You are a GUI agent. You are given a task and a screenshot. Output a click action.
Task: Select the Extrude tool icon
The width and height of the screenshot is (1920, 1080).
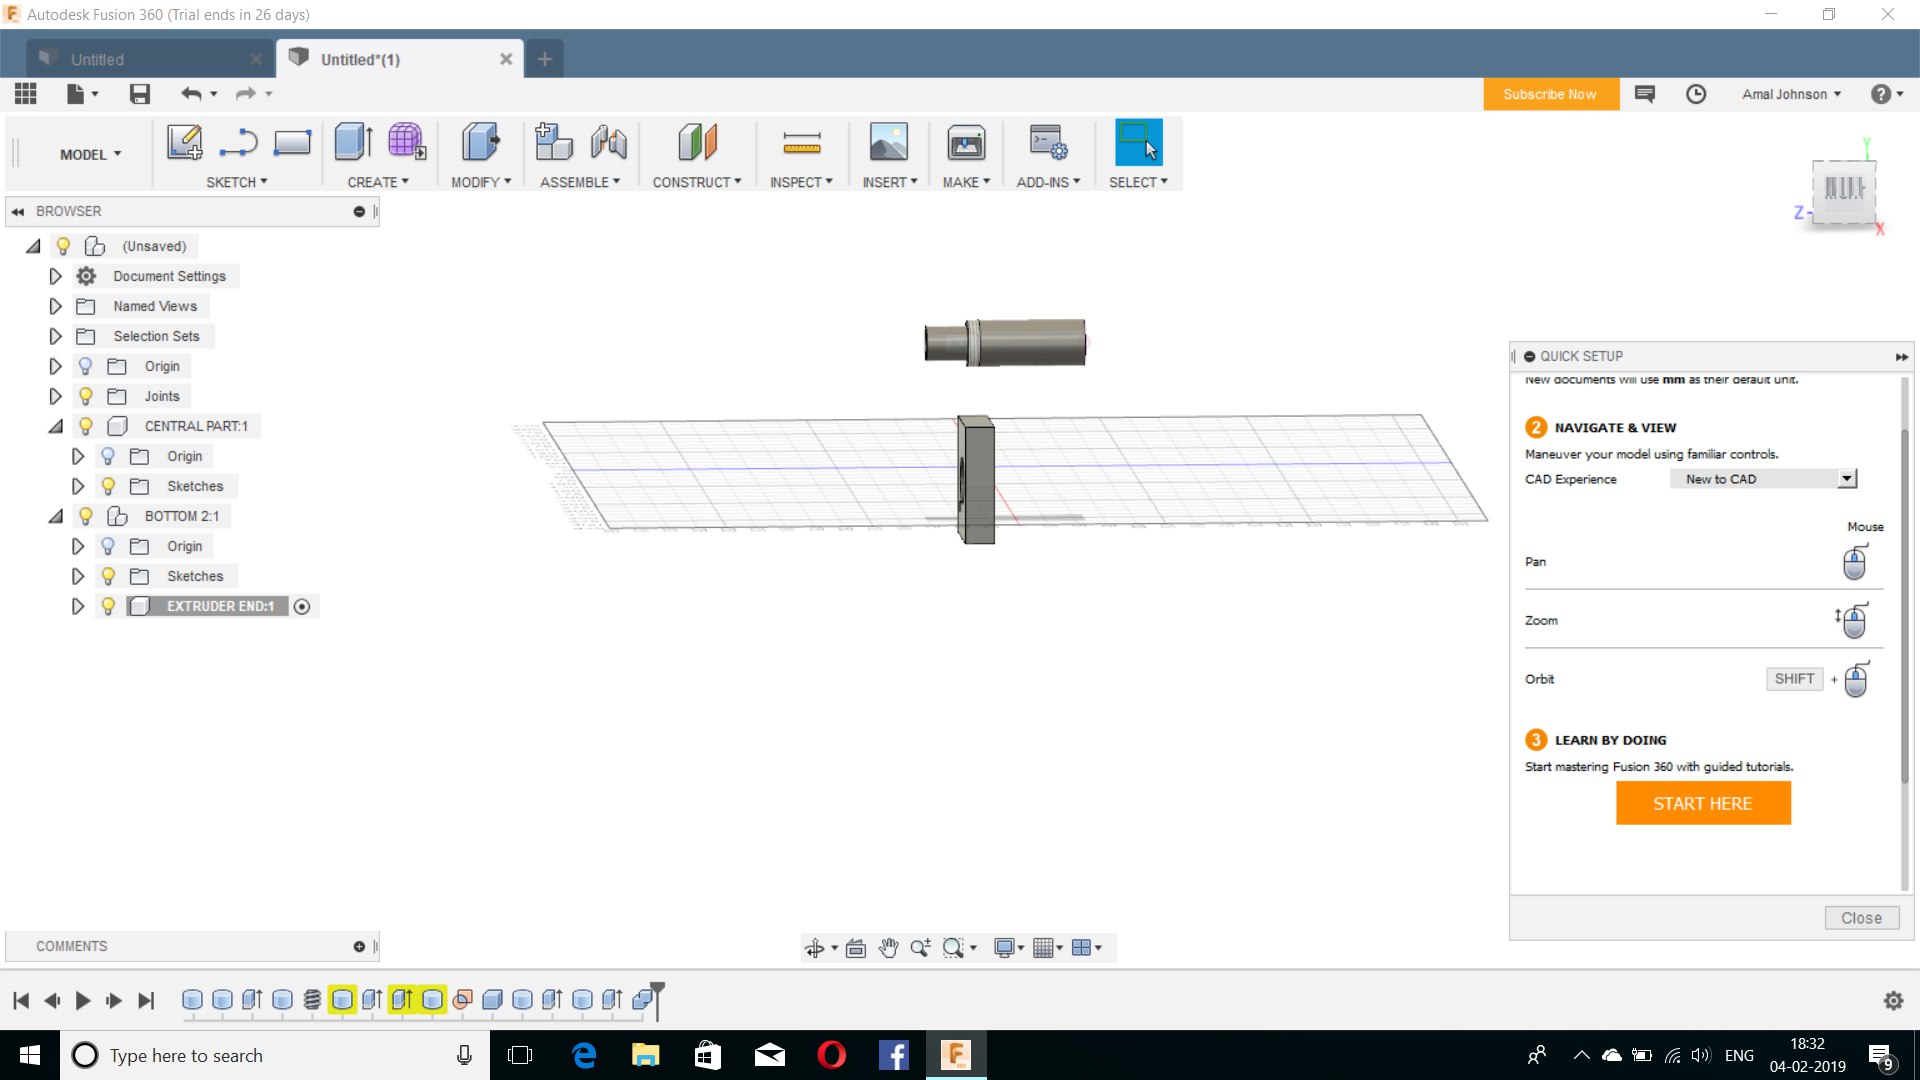pos(353,143)
